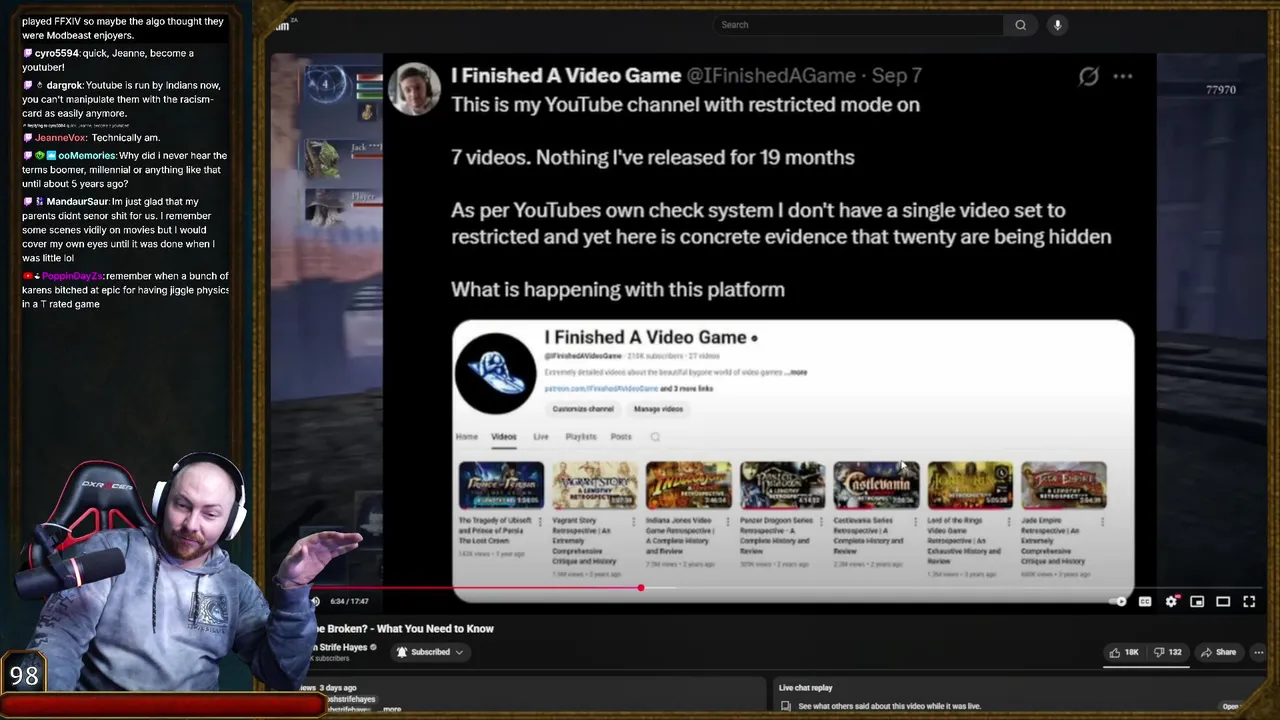
Task: Like the video with thumbs up
Action: pyautogui.click(x=1123, y=652)
